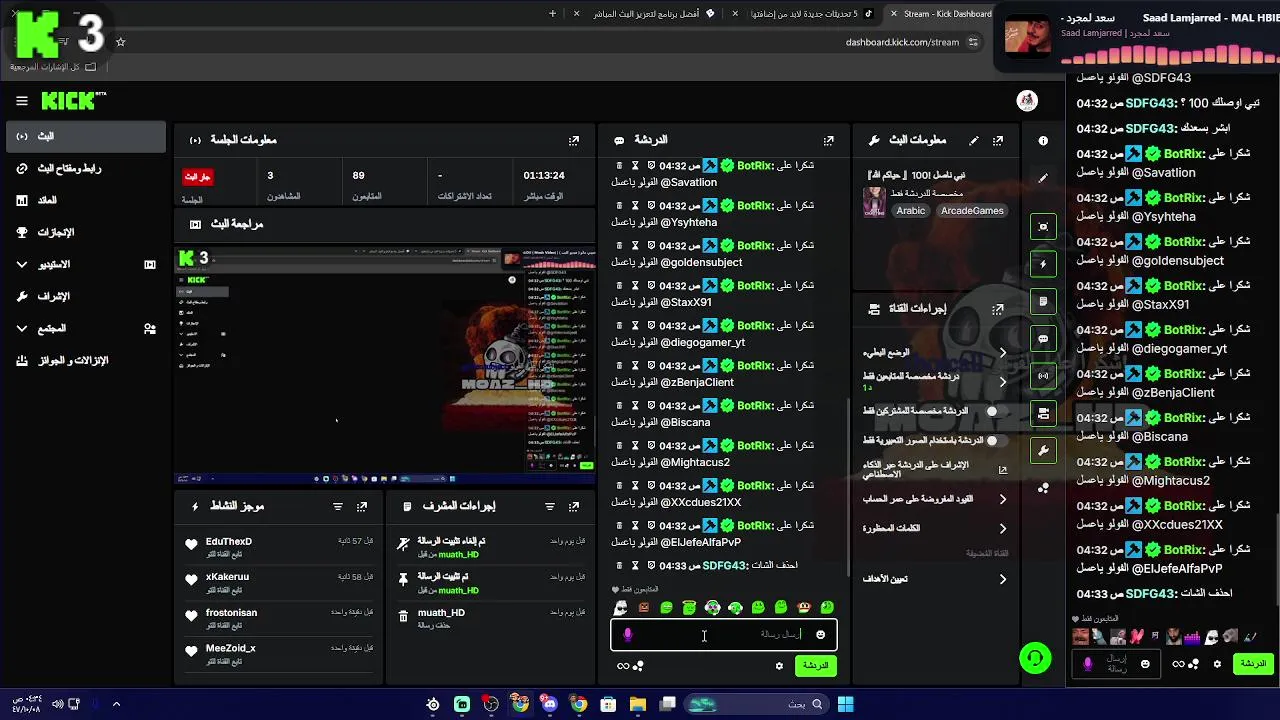Toggle the chat bubble panel icon

point(1043,339)
